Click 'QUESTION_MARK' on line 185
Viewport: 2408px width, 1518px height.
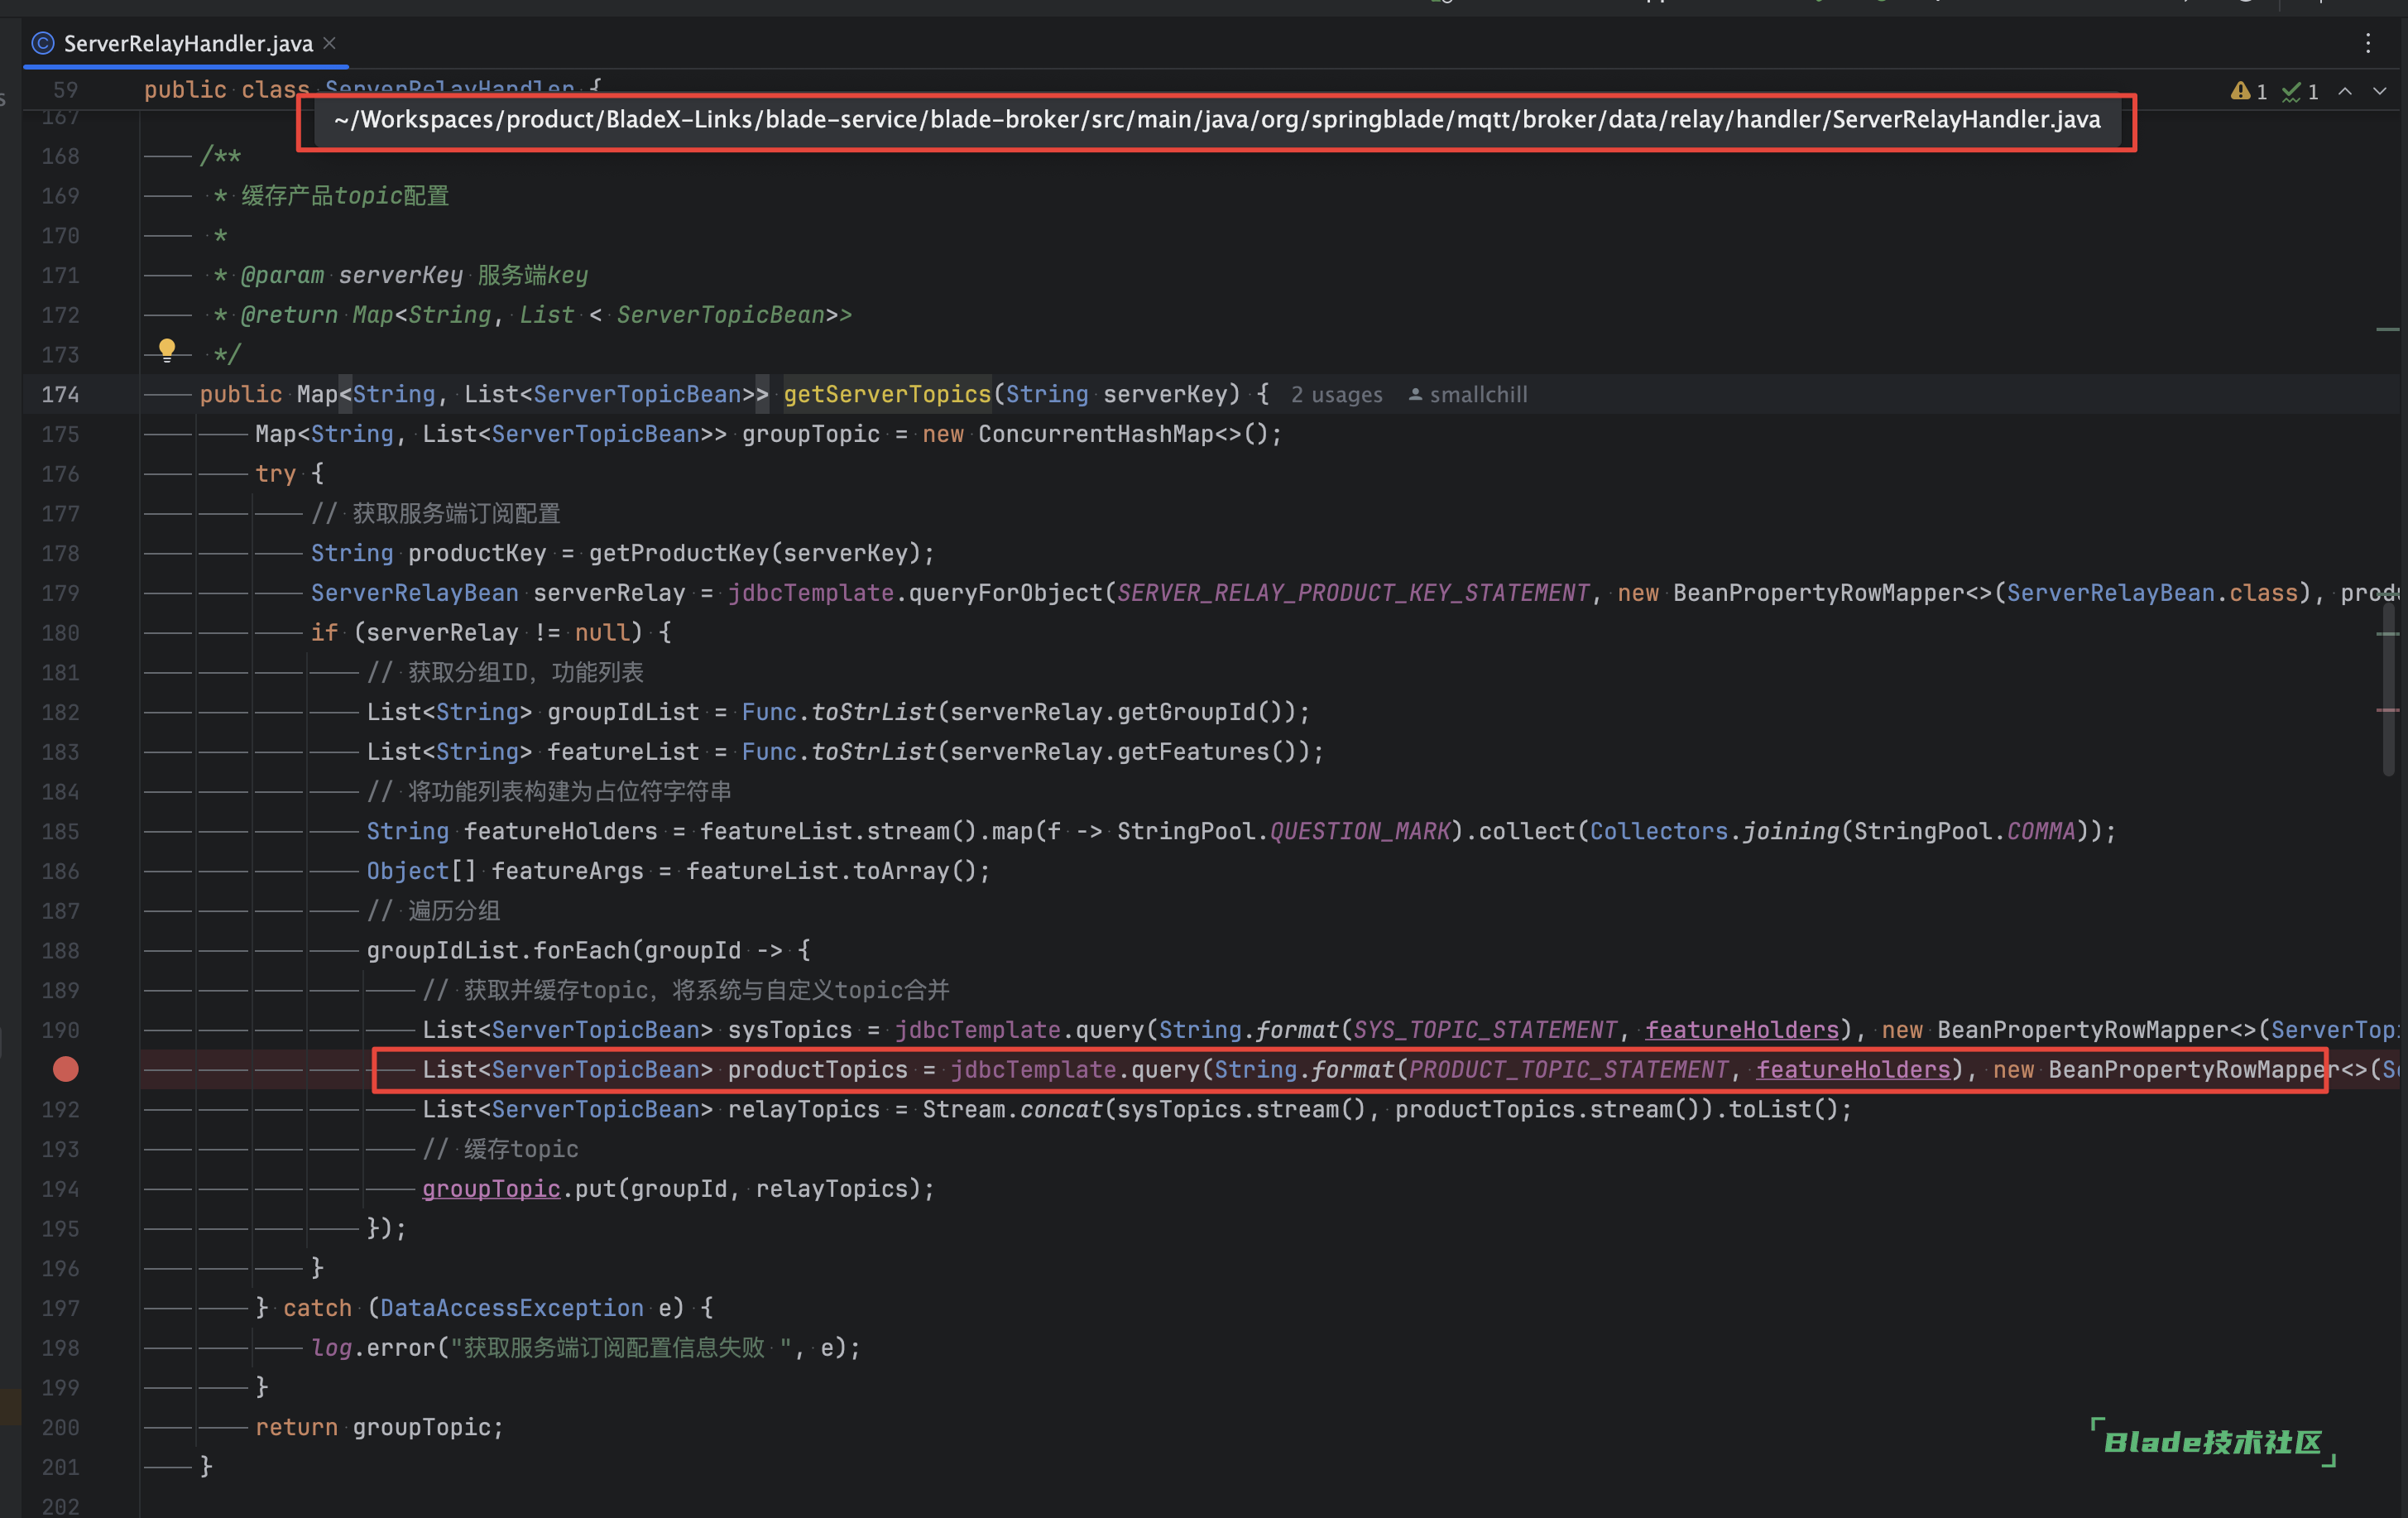[1360, 831]
